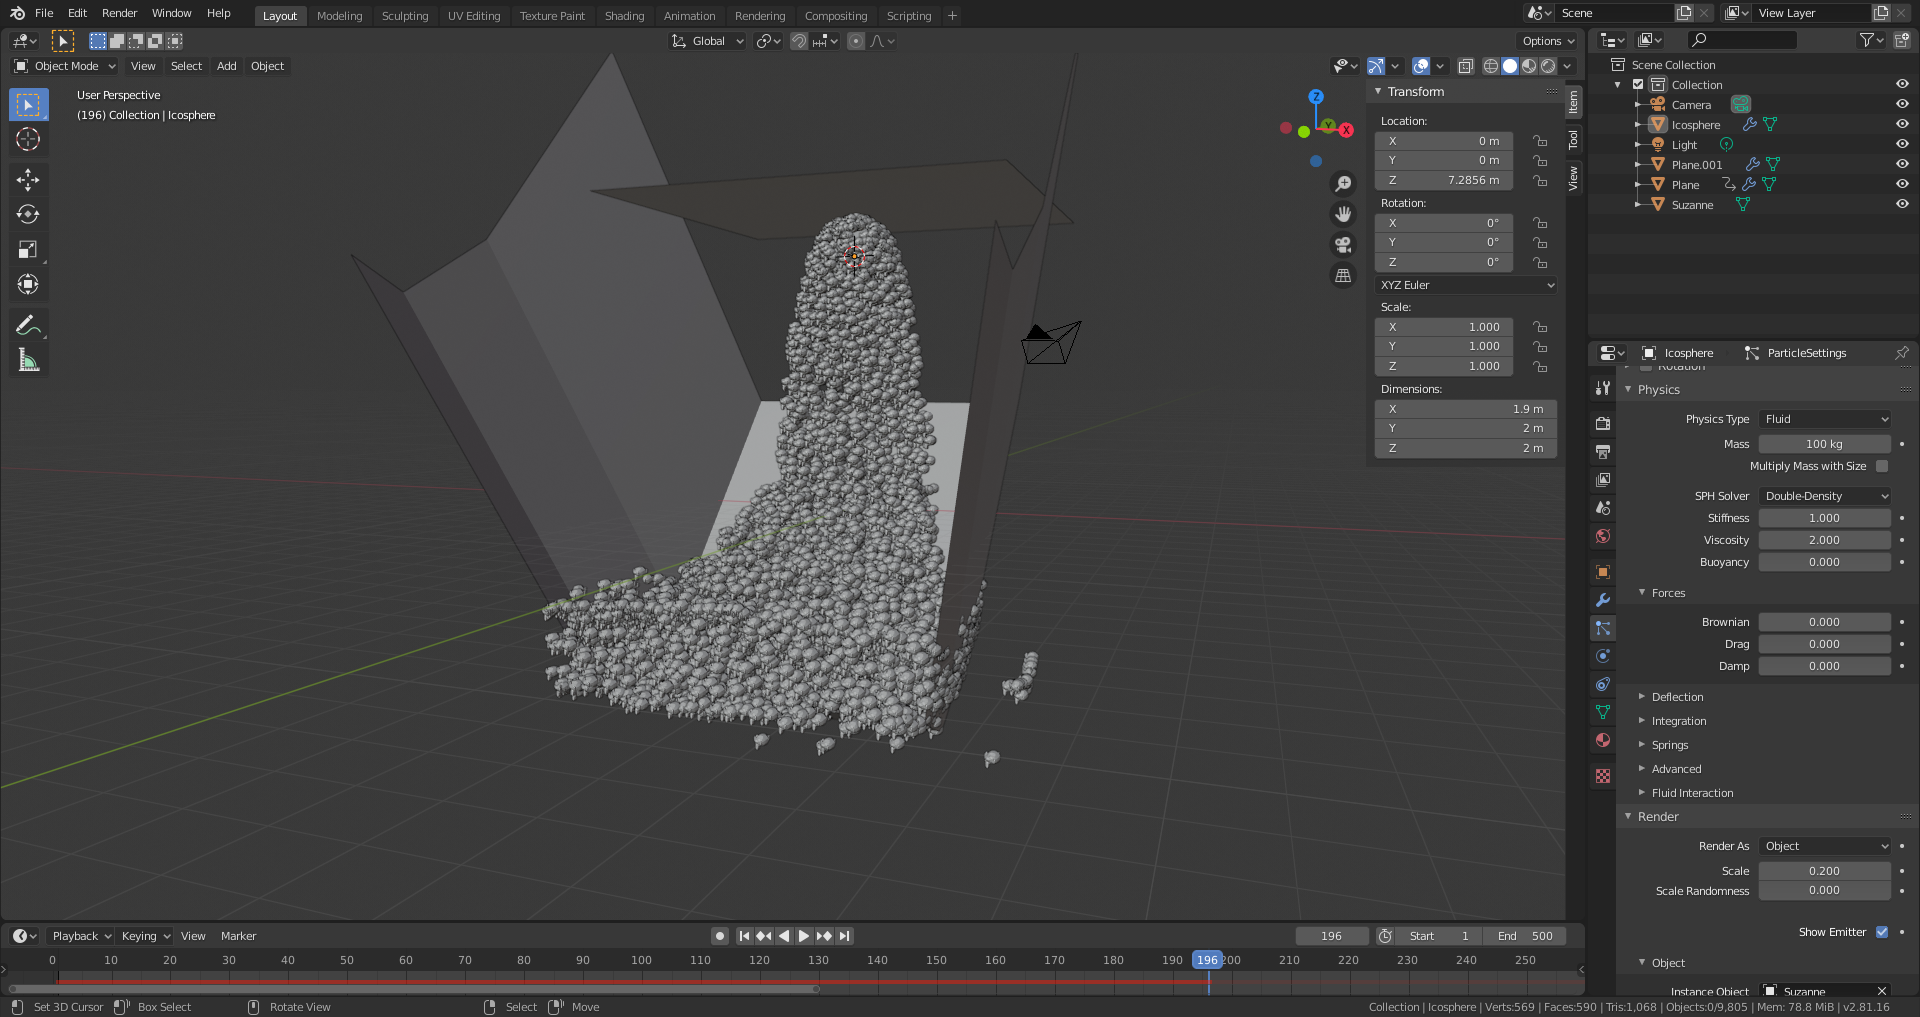Open the viewport Add menu
This screenshot has height=1017, width=1920.
tap(227, 66)
